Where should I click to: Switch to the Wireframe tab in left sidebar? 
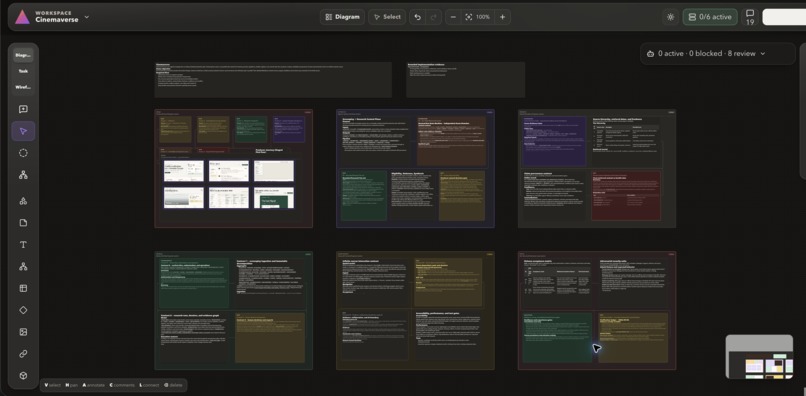23,87
